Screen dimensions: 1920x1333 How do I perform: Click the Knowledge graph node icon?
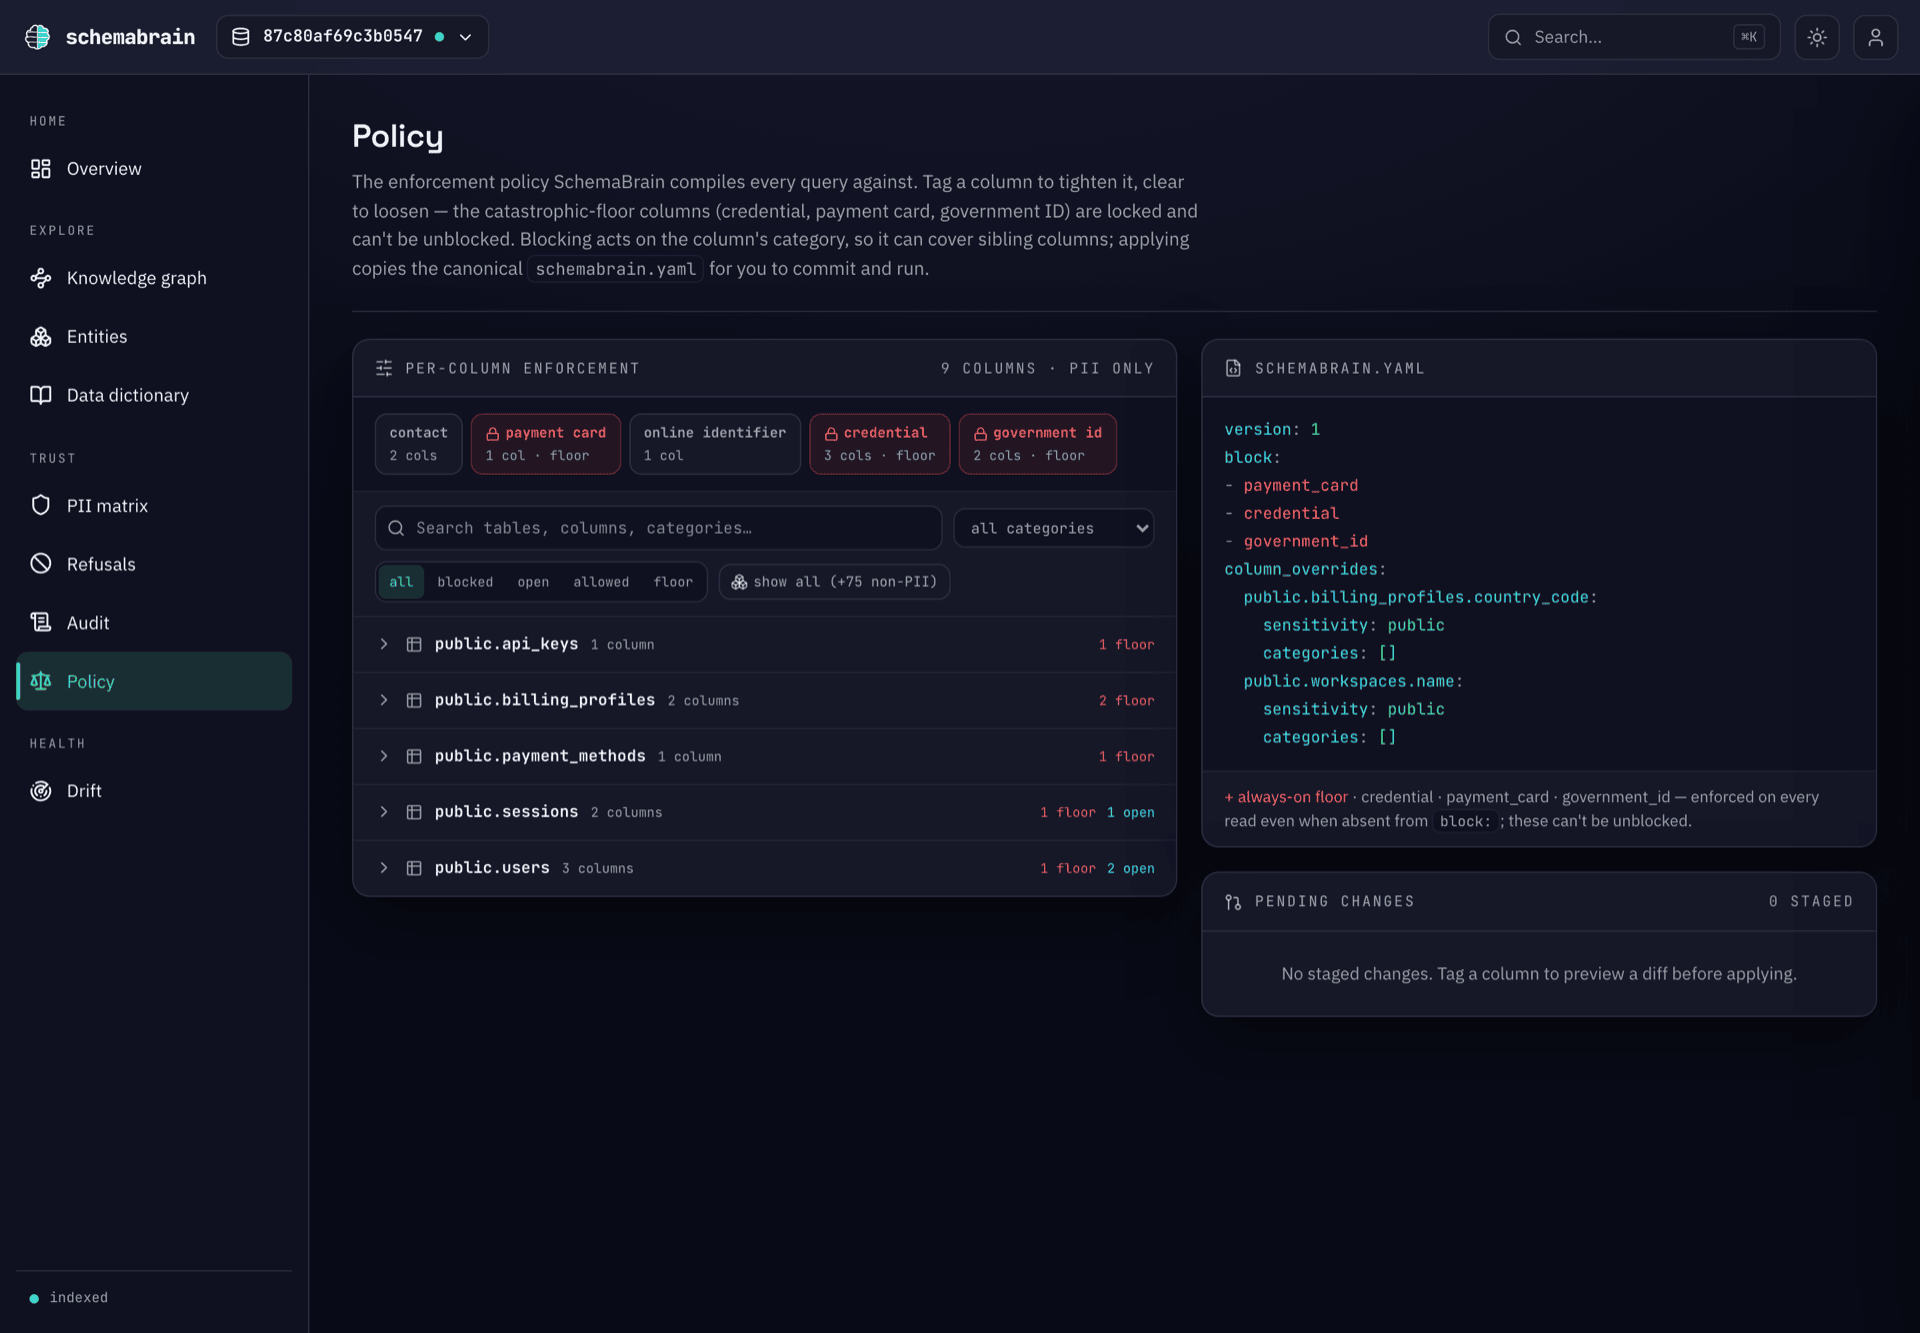click(x=40, y=278)
